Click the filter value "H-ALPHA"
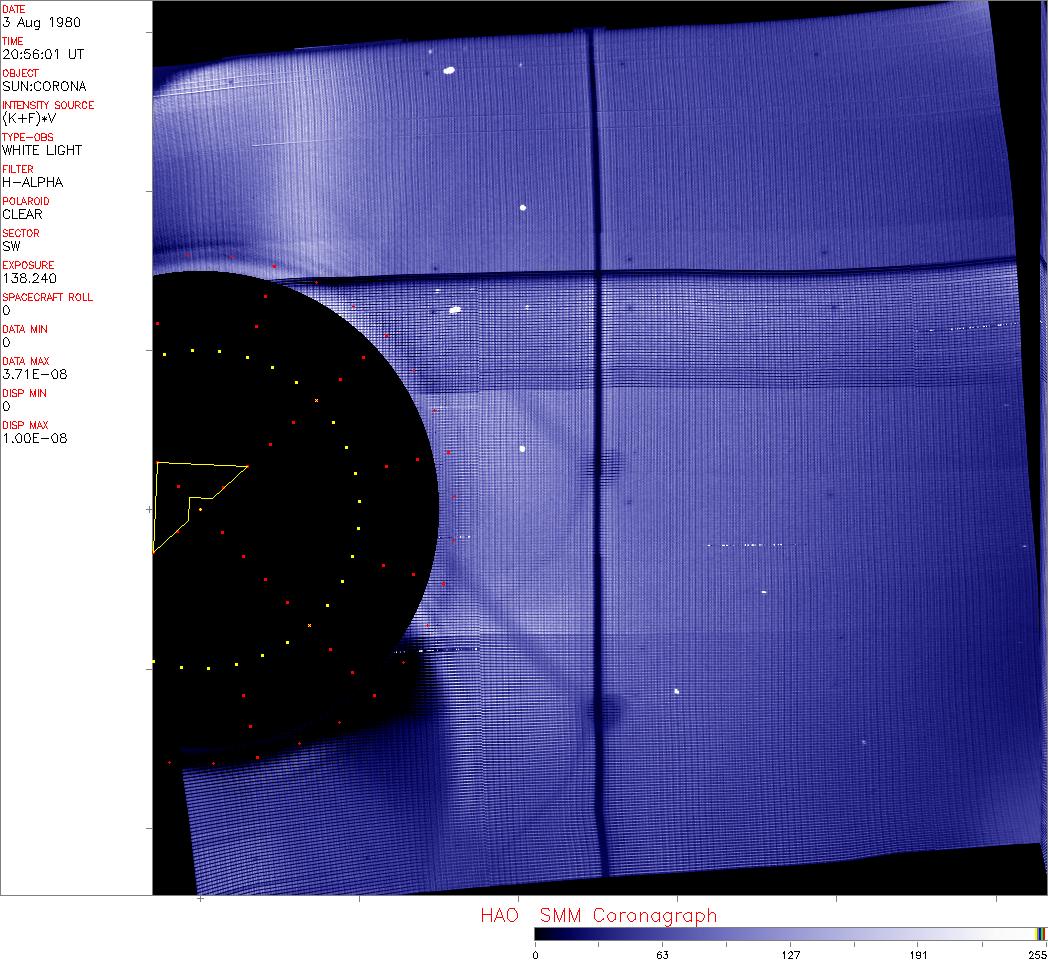 click(x=32, y=182)
